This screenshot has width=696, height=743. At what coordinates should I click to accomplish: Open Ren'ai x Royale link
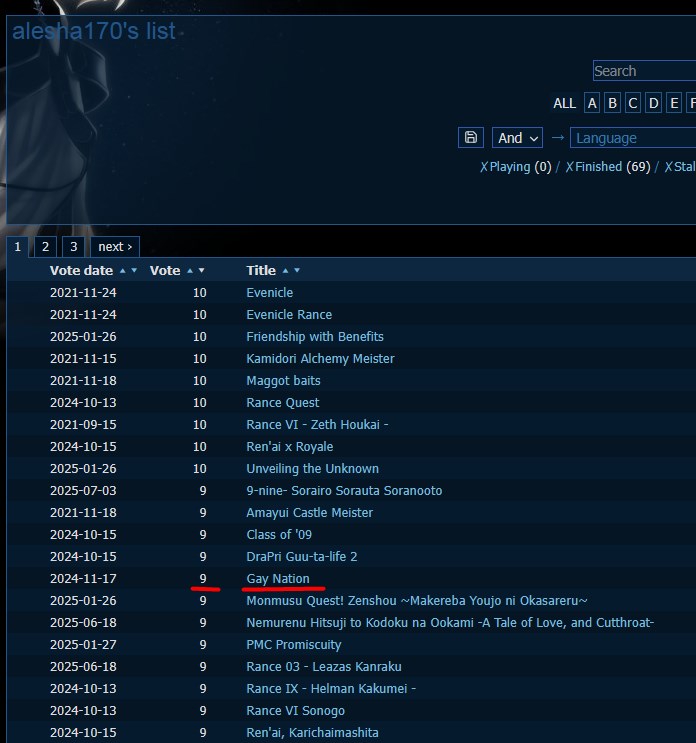[289, 446]
